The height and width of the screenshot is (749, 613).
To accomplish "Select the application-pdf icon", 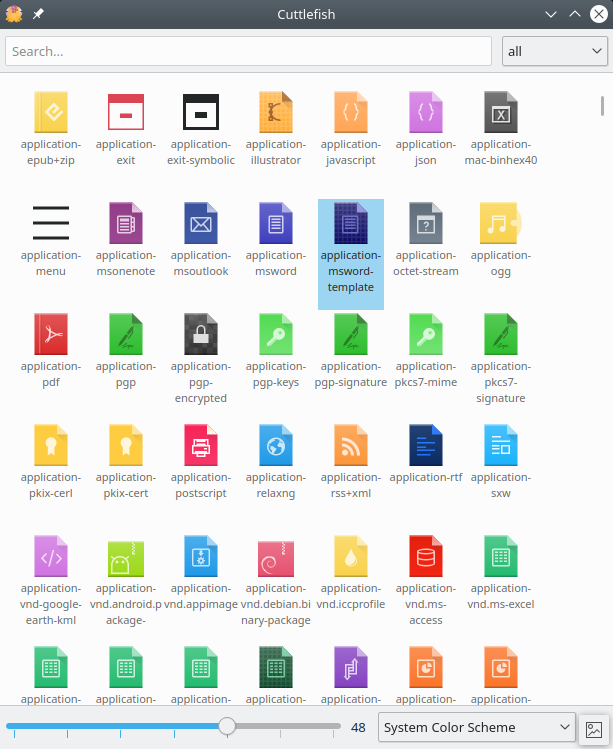I will pyautogui.click(x=50, y=334).
